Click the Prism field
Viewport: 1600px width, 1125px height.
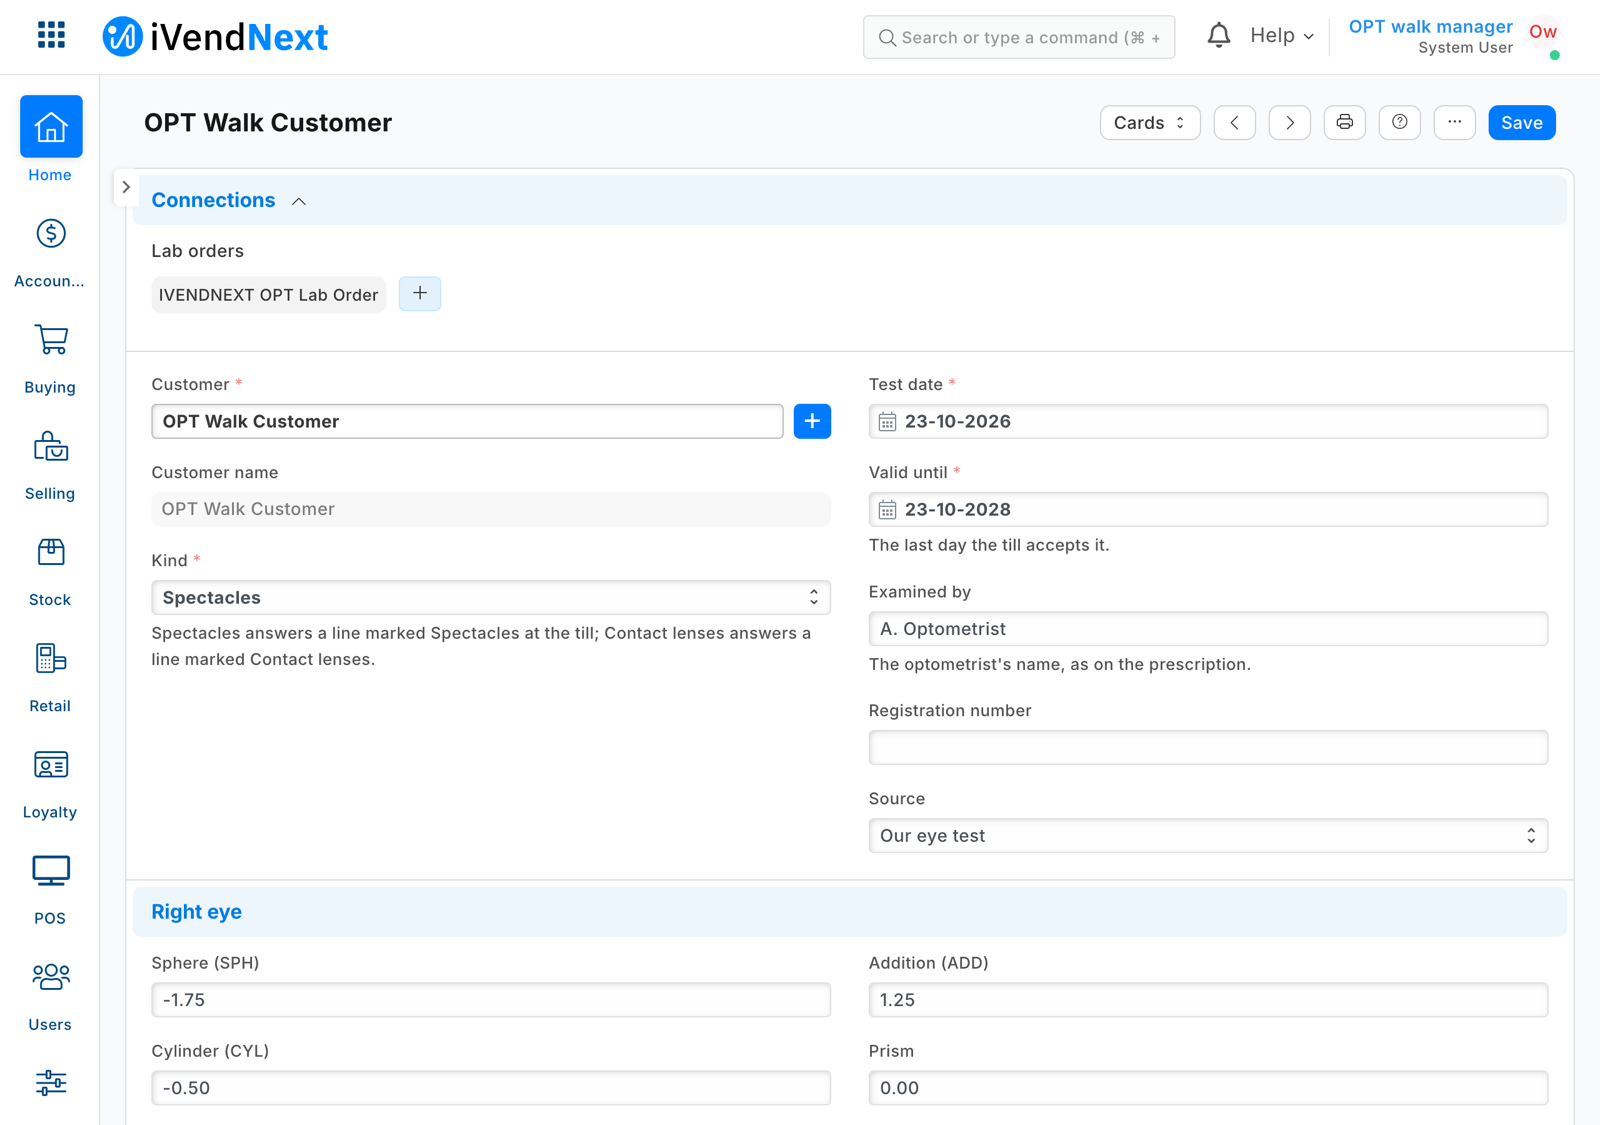(x=1208, y=1087)
